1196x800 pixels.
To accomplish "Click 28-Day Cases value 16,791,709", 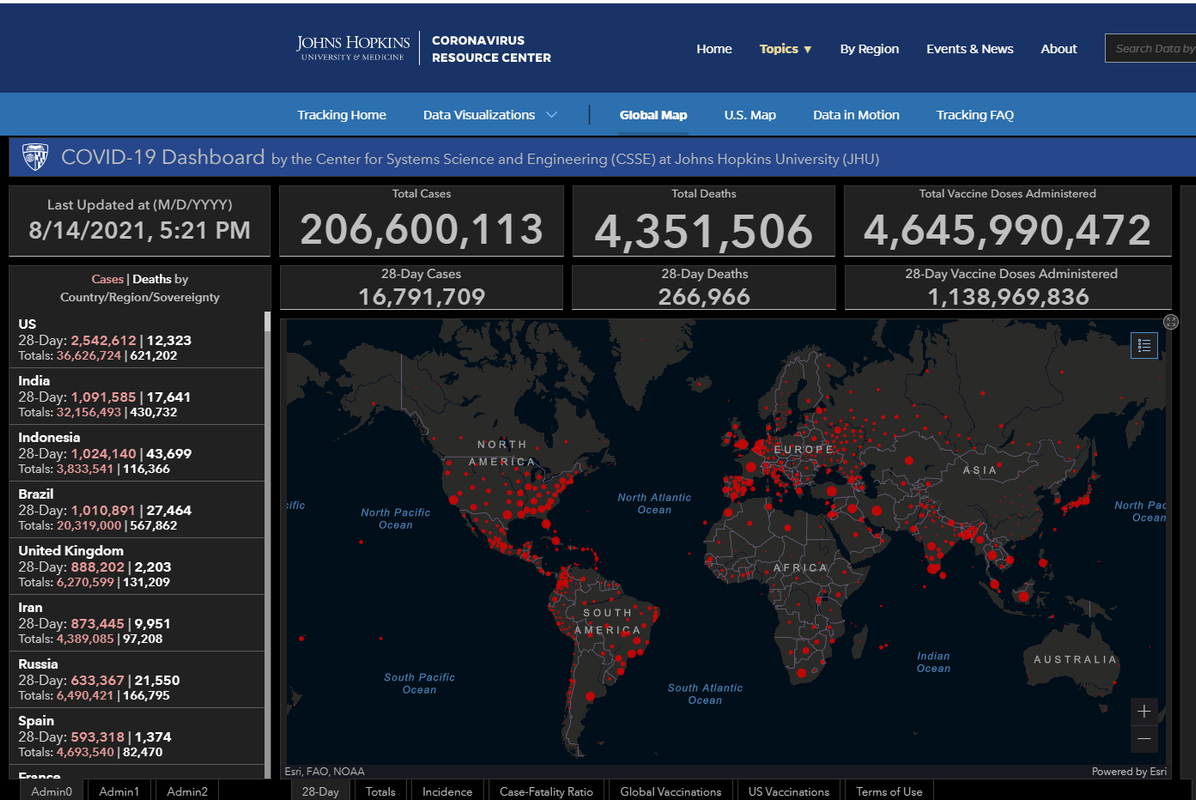I will (x=422, y=297).
